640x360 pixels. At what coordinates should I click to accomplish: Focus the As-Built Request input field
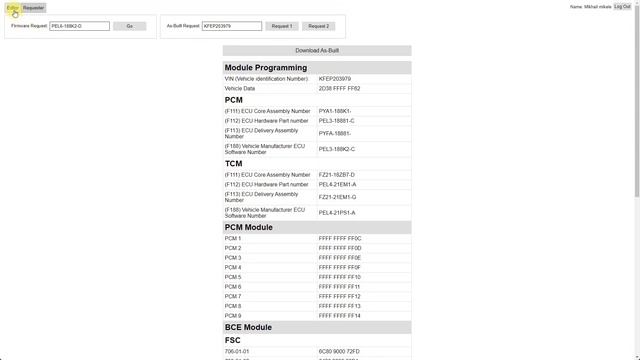(x=232, y=26)
